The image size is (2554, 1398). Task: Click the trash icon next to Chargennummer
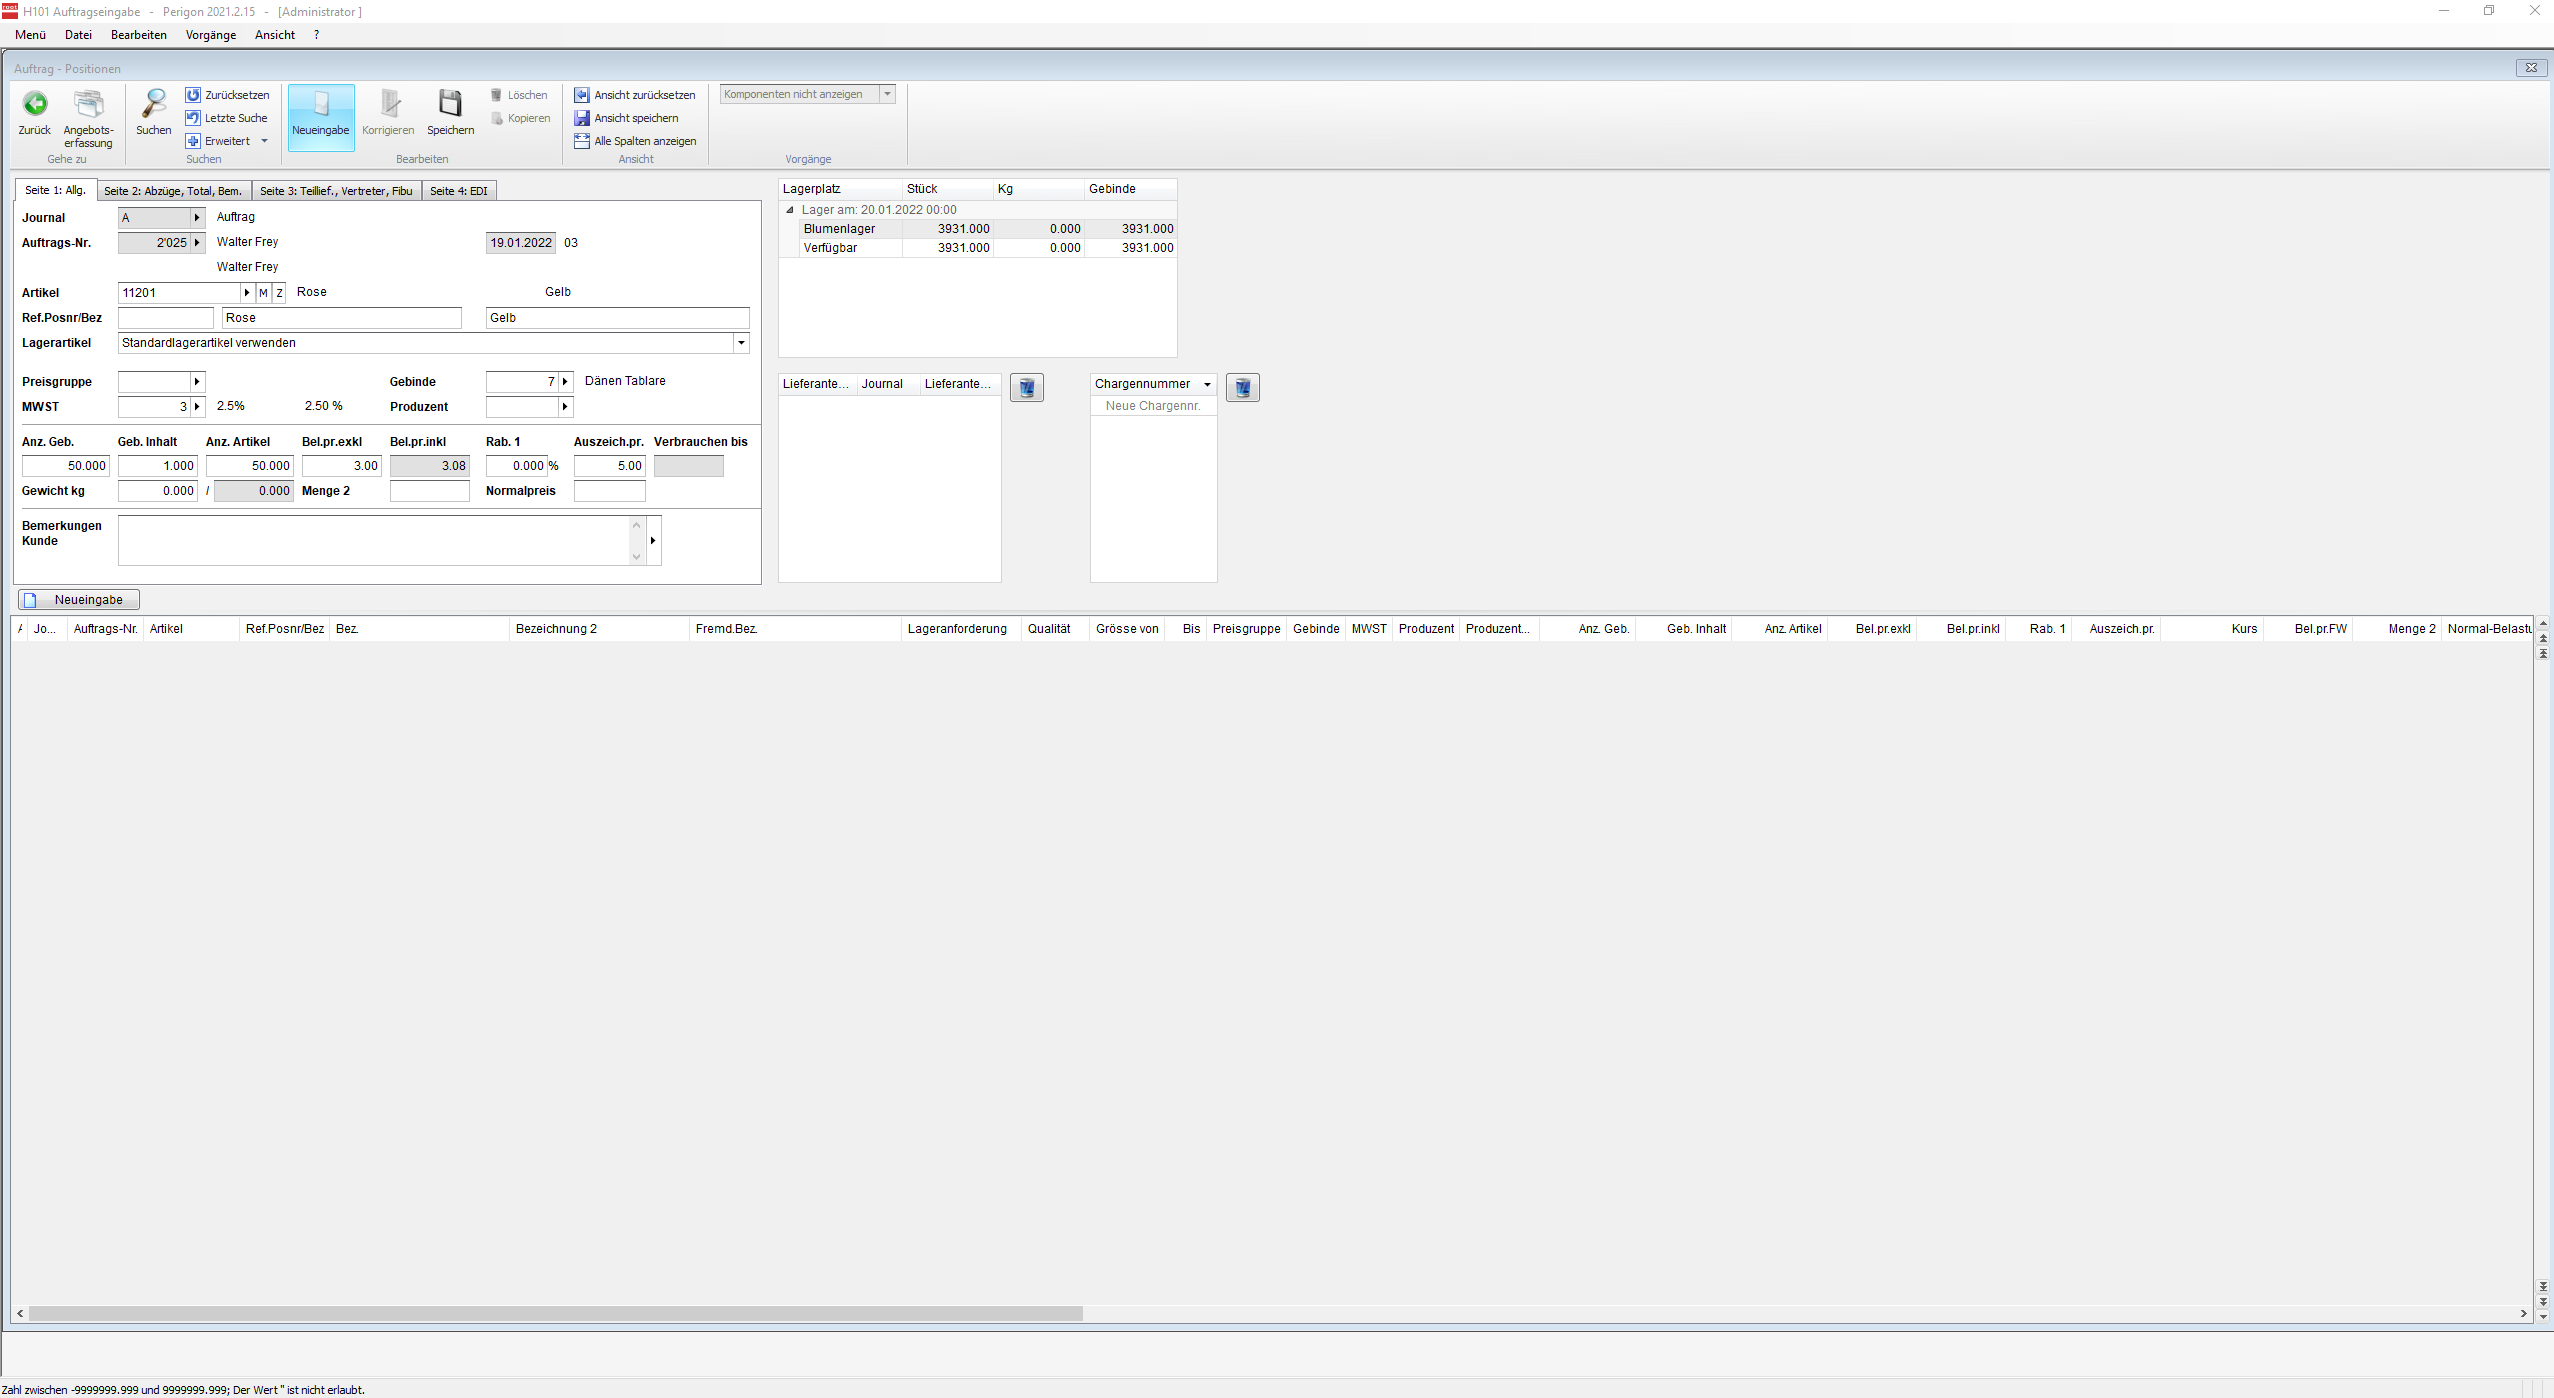(x=1242, y=388)
